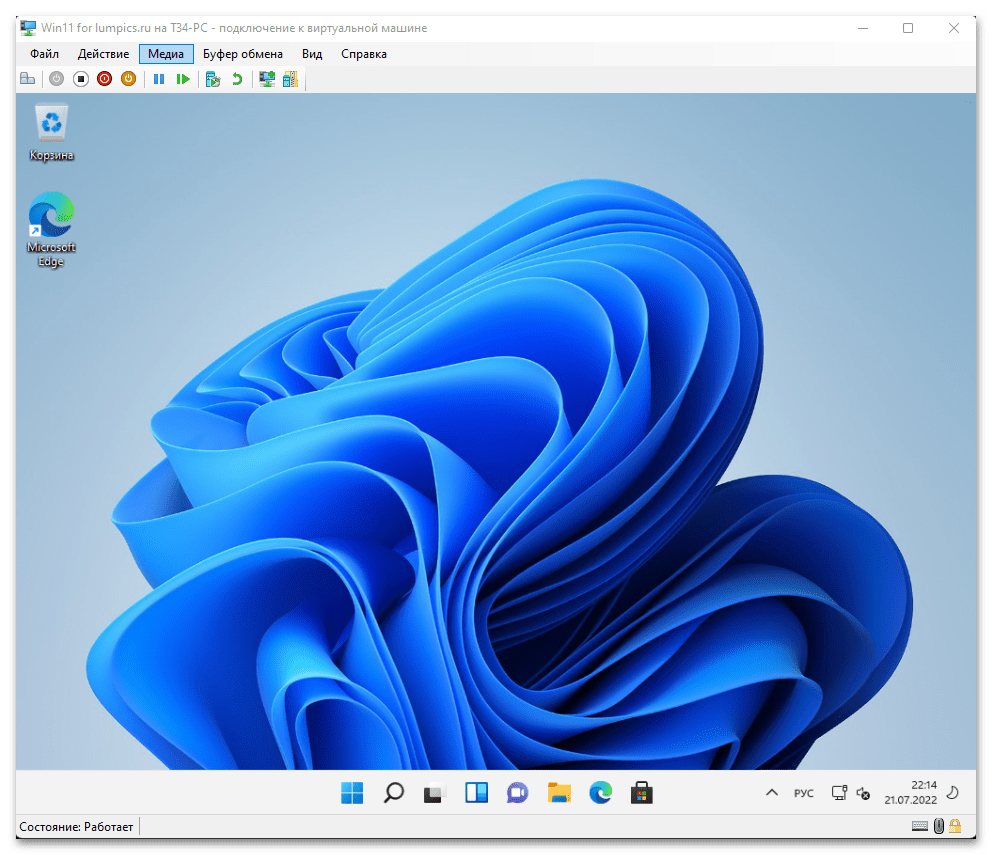Viewport: 992px width, 855px height.
Task: Create a checkpoint using toolbar icon
Action: coord(213,79)
